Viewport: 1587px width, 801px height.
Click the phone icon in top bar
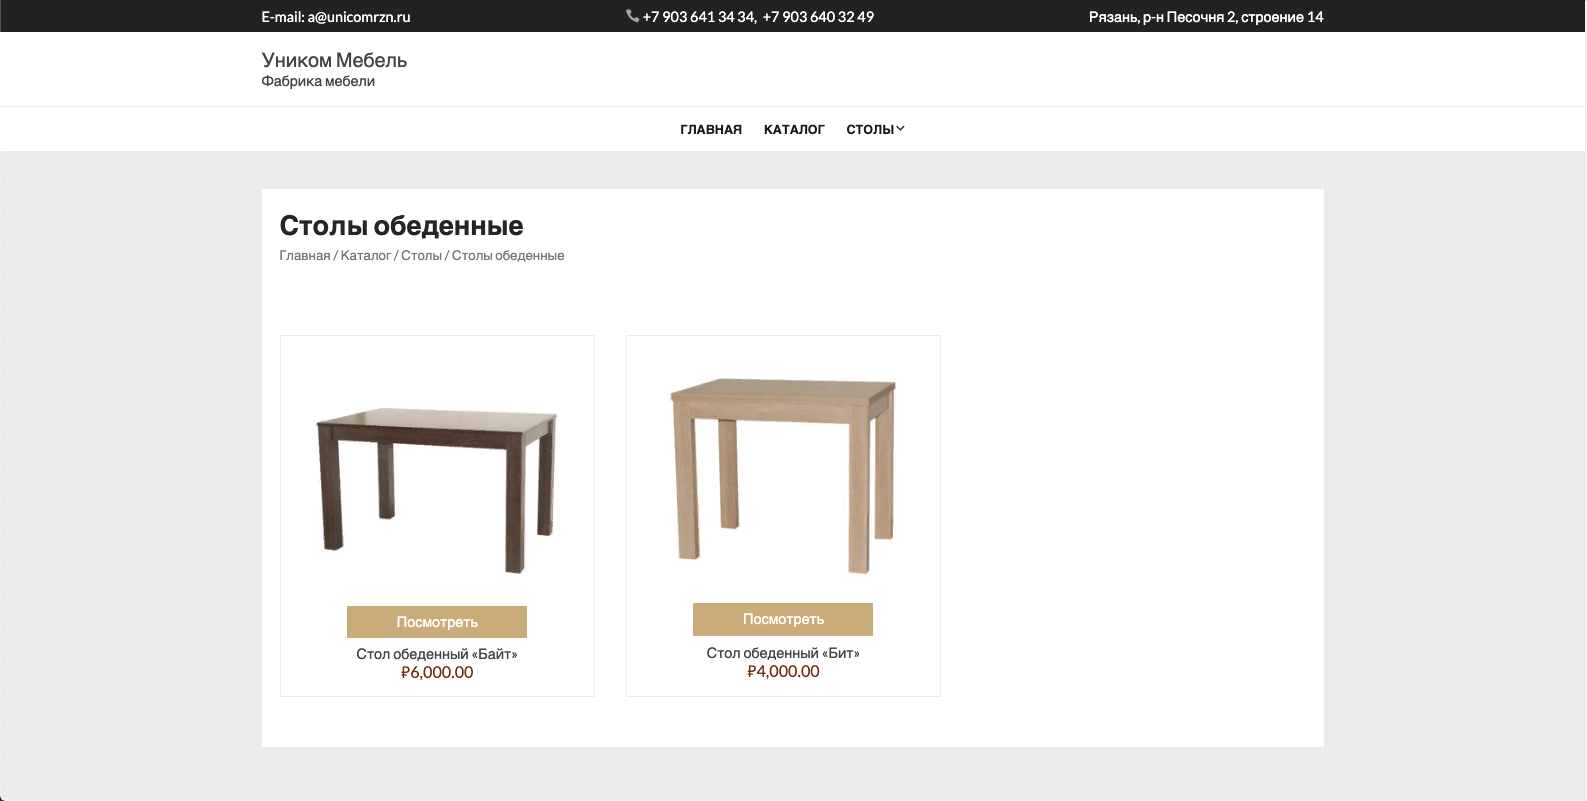632,16
